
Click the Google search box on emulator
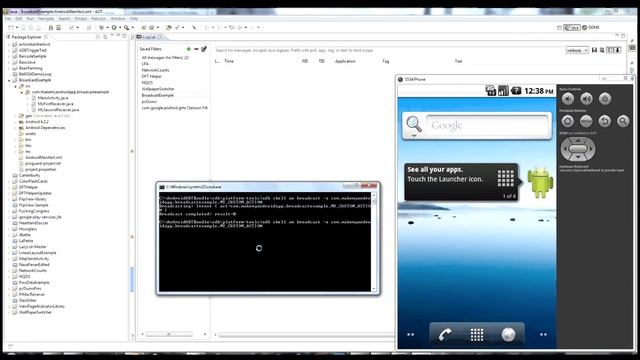tap(487, 125)
